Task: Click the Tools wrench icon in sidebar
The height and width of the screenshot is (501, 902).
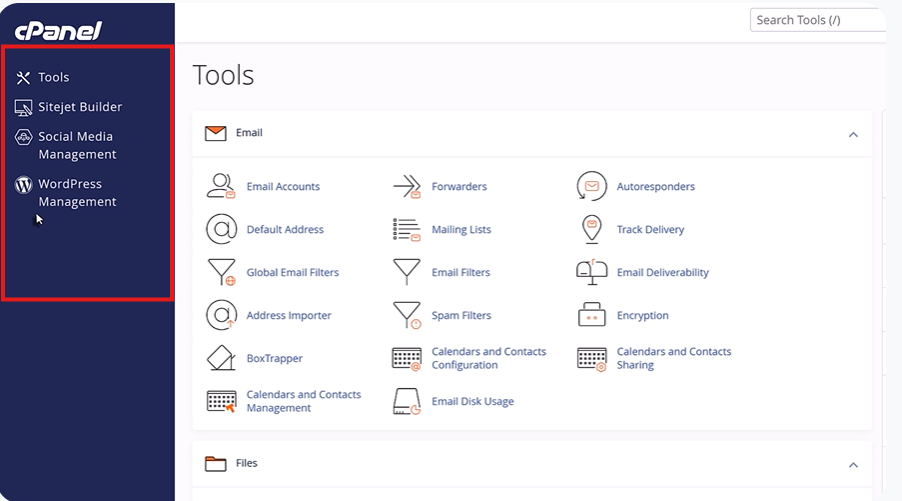Action: 23,78
